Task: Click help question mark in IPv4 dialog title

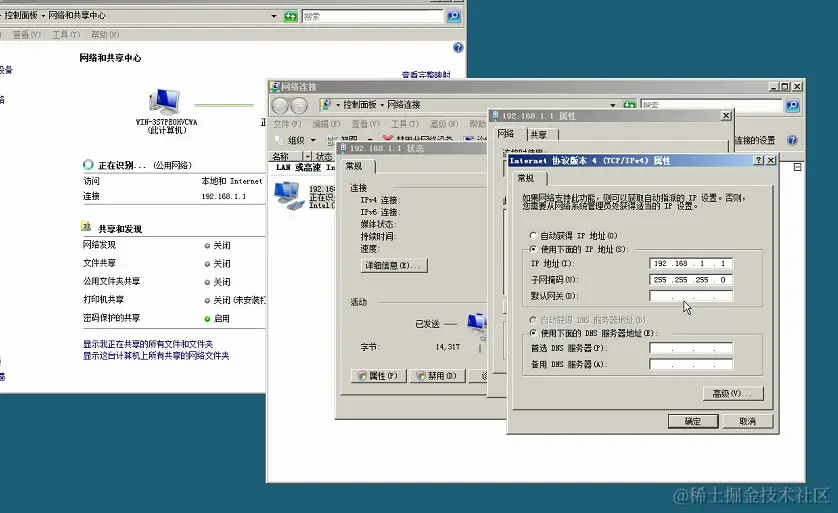Action: [x=758, y=160]
